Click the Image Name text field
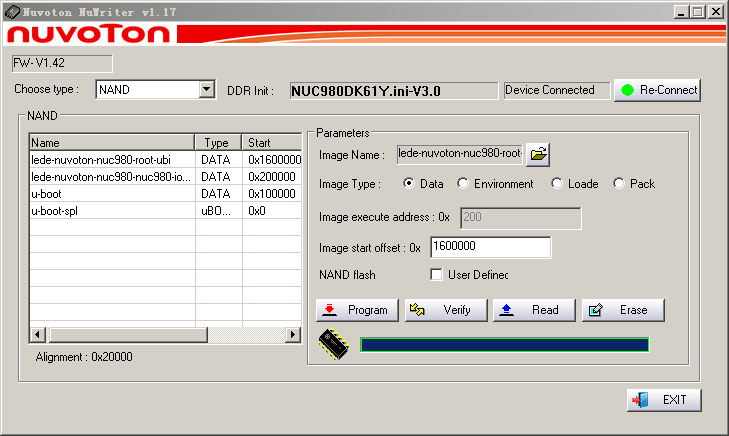This screenshot has height=436, width=729. 460,154
